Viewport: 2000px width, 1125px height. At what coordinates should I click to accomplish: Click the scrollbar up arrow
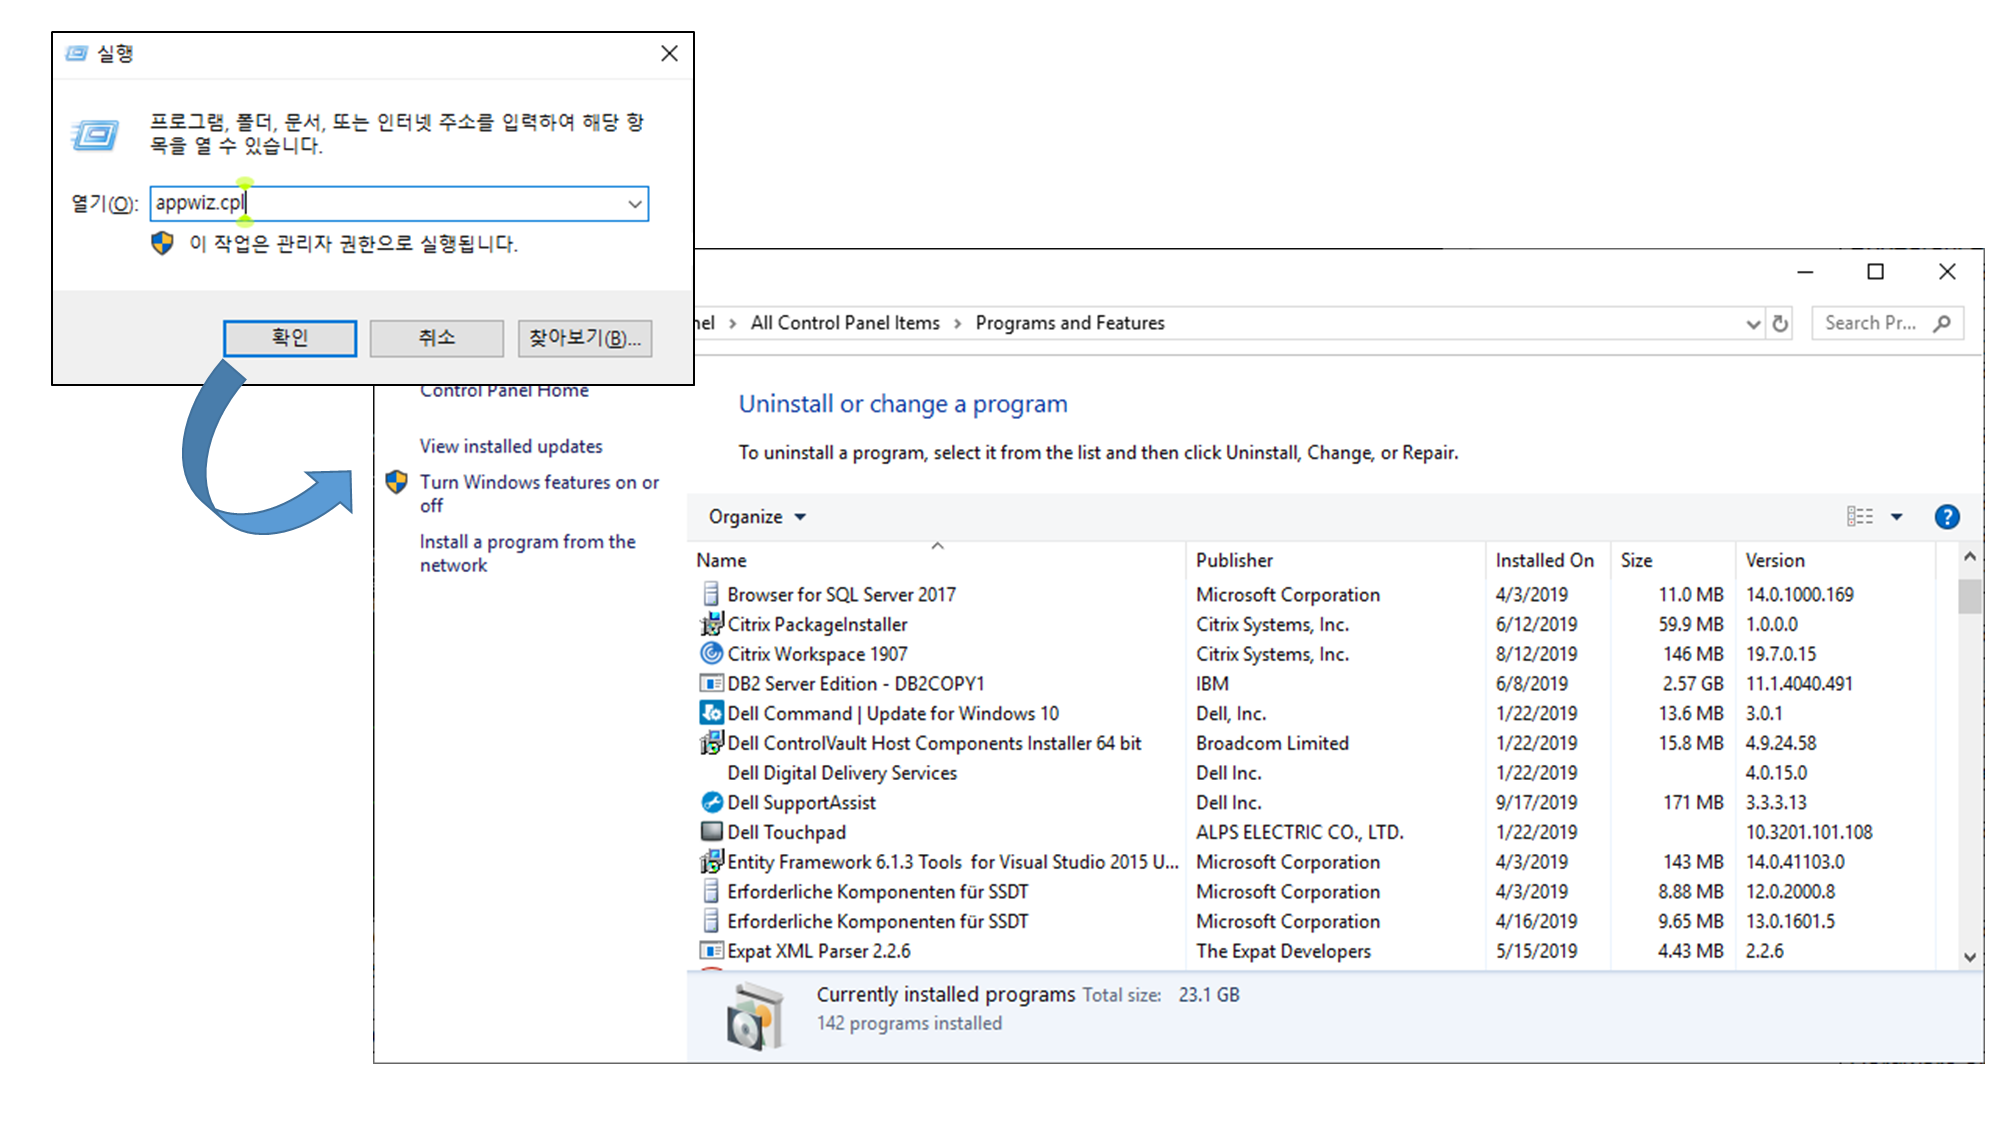[x=1969, y=556]
